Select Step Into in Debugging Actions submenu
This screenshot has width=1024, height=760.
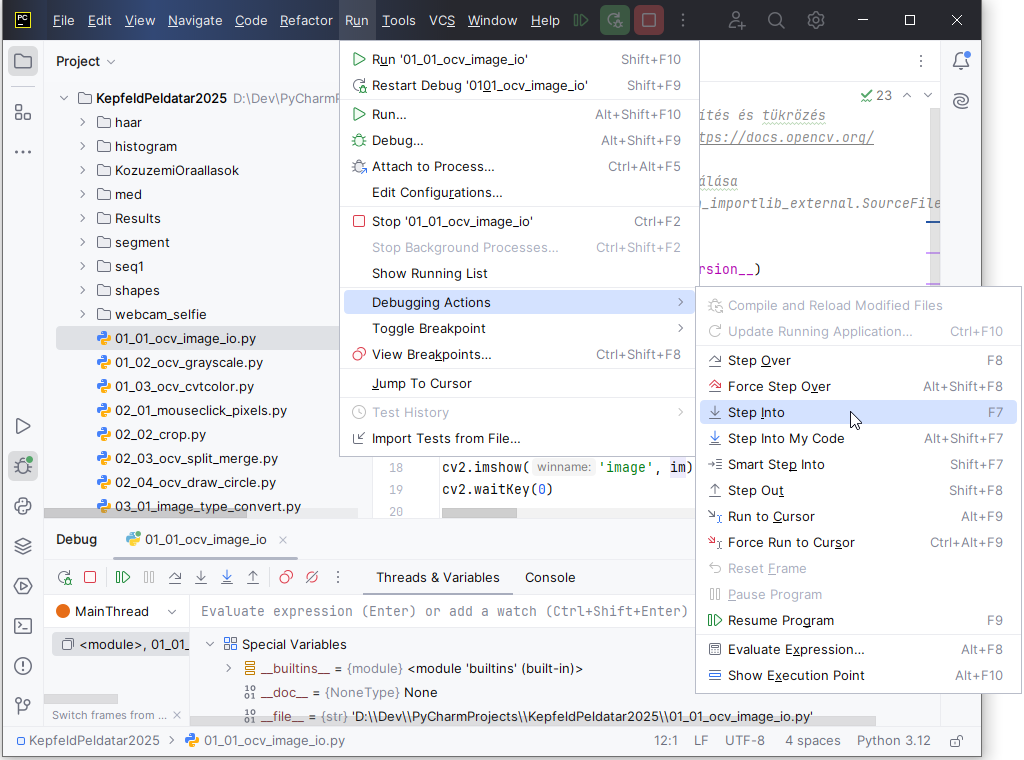click(x=858, y=413)
